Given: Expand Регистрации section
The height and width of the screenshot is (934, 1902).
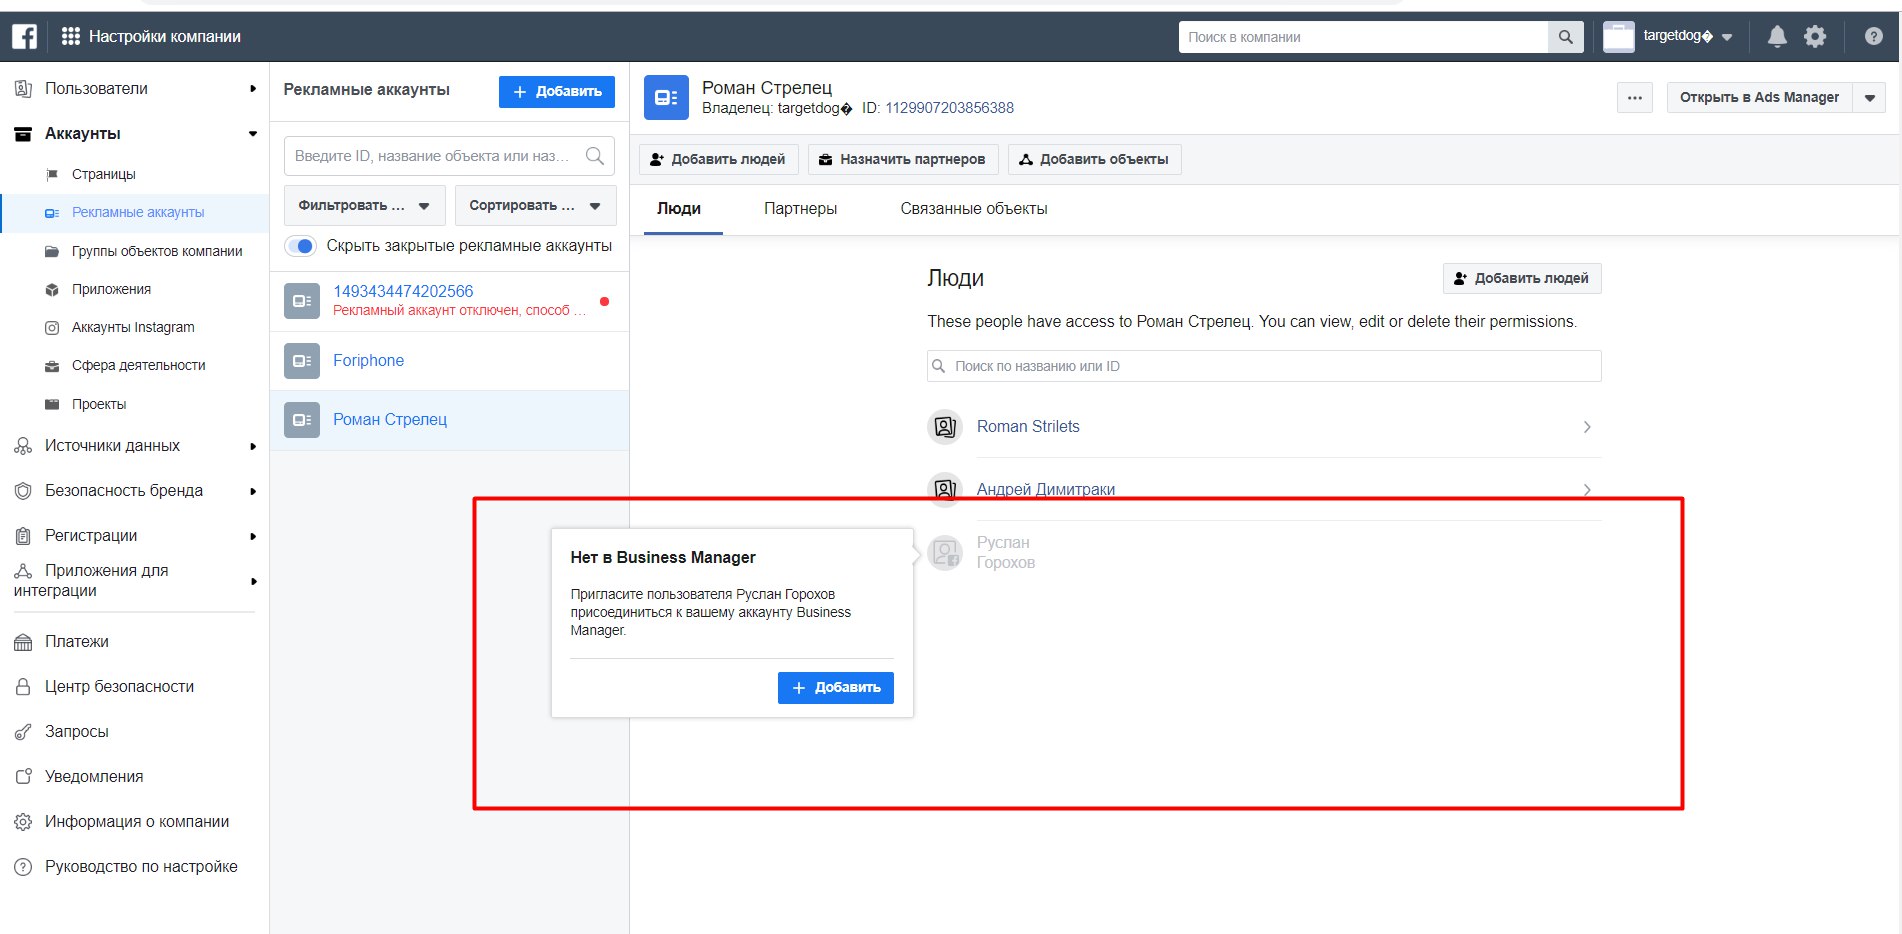Looking at the screenshot, I should coord(134,536).
